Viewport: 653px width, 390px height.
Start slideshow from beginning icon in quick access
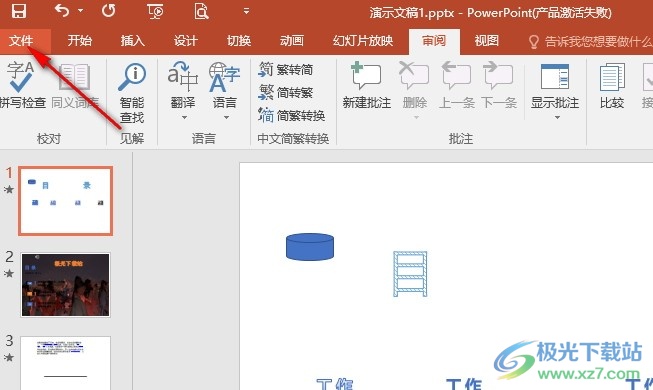(155, 11)
